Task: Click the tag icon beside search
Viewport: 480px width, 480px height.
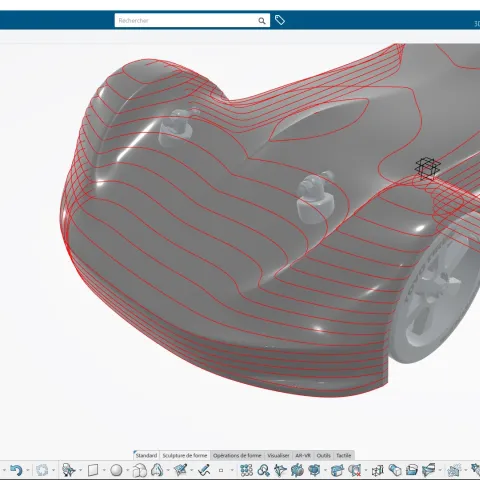Action: coord(280,20)
